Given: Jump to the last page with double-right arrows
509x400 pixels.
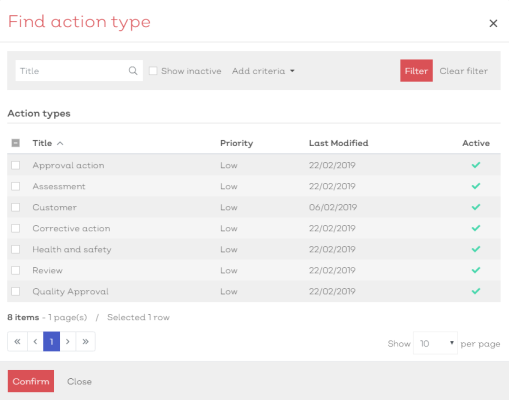Looking at the screenshot, I should tap(86, 341).
